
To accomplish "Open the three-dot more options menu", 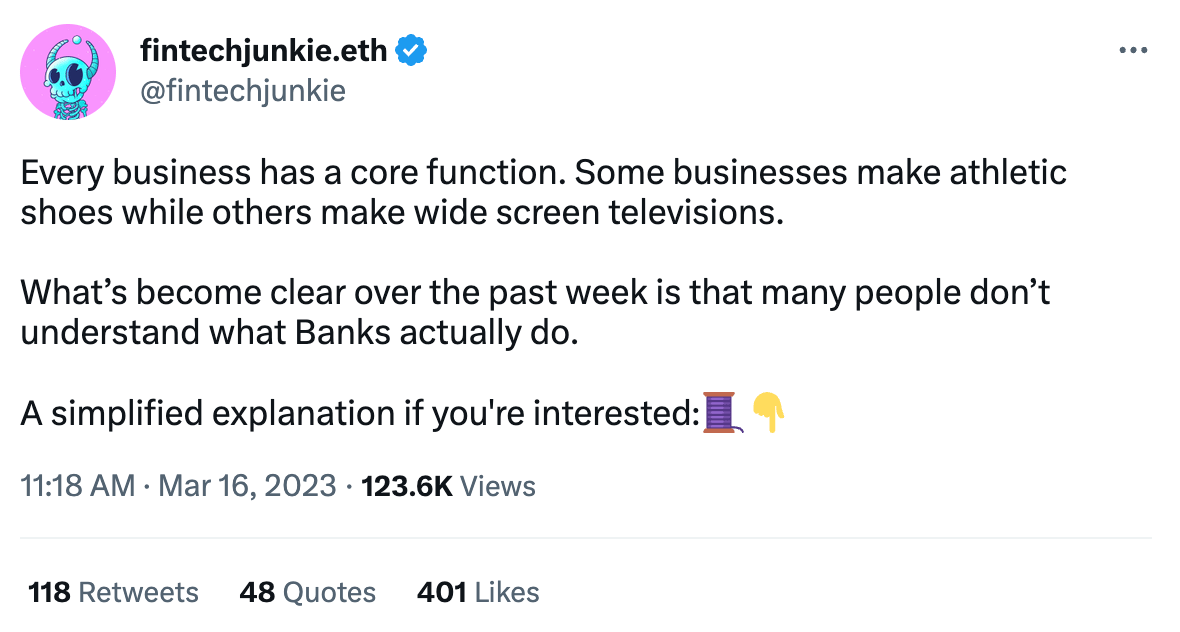I will pos(1133,50).
